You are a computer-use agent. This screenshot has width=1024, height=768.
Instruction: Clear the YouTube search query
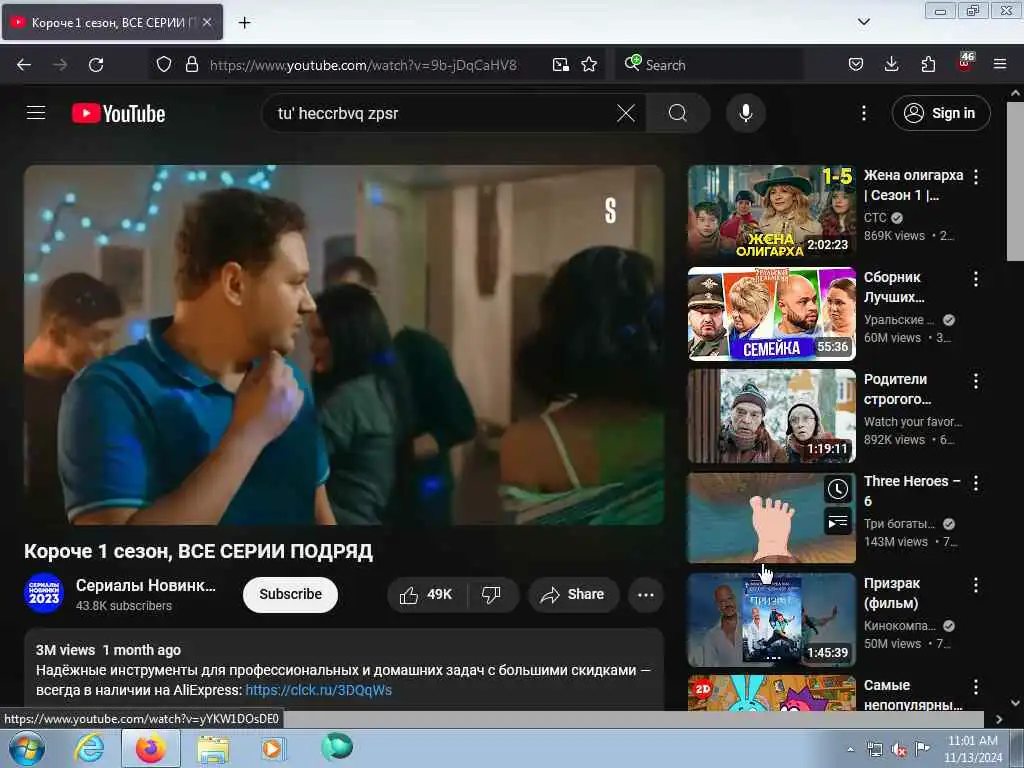pos(626,114)
